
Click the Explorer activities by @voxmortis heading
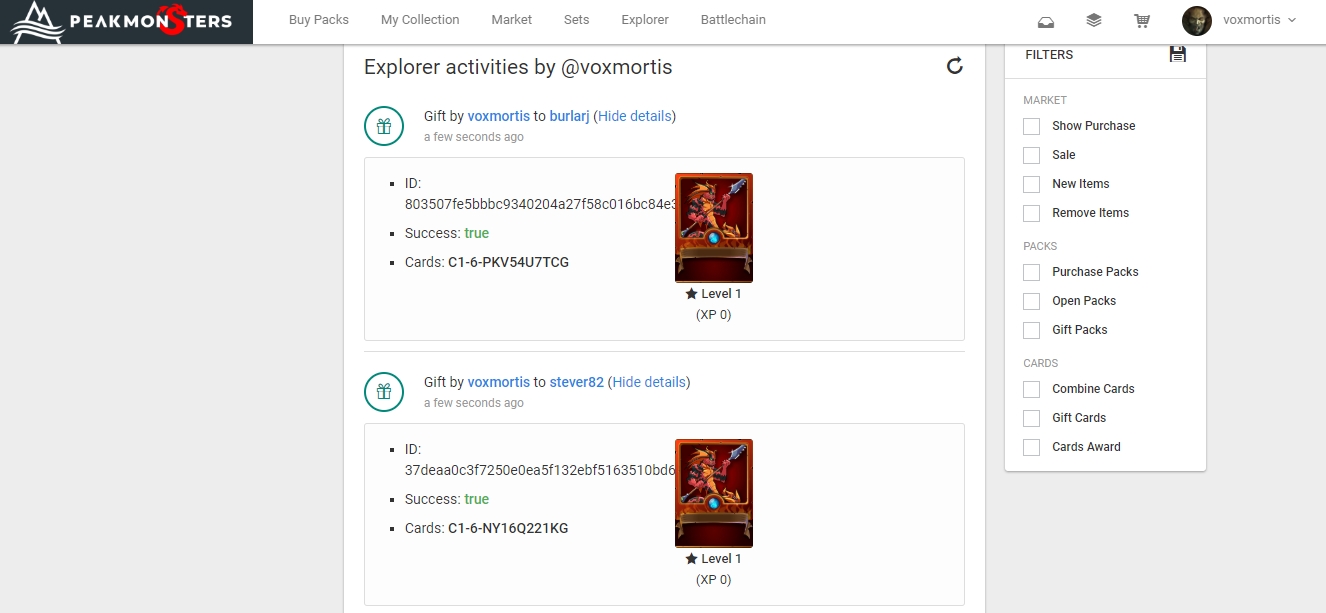(x=518, y=67)
